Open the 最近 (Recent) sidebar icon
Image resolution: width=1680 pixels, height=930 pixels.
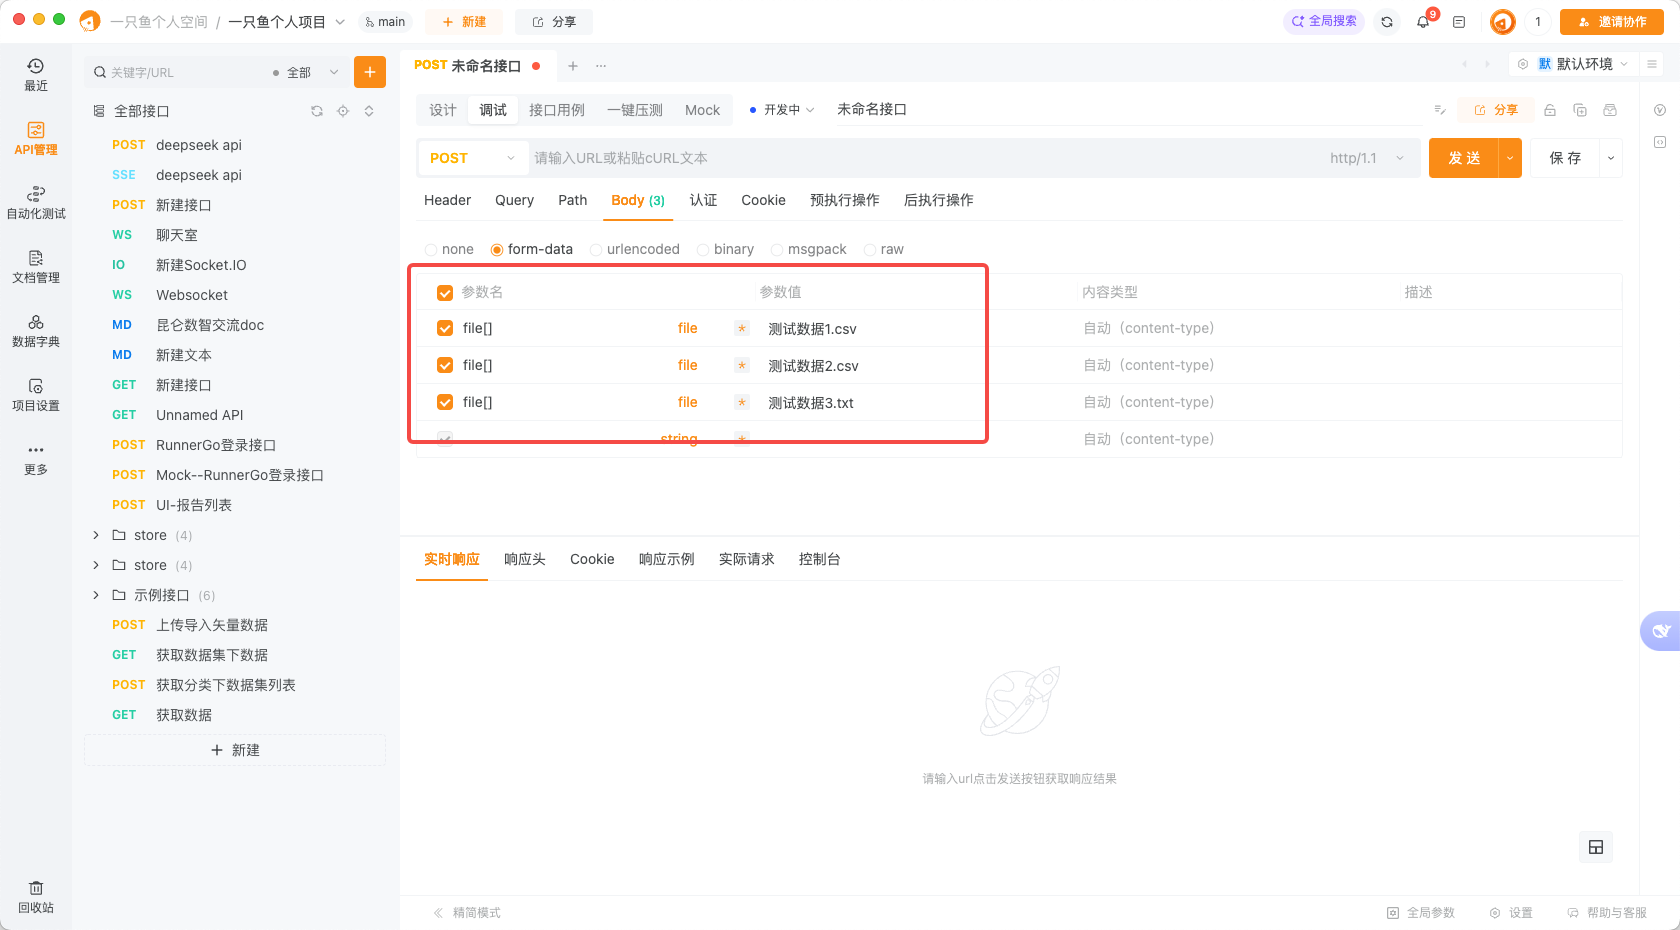tap(36, 74)
